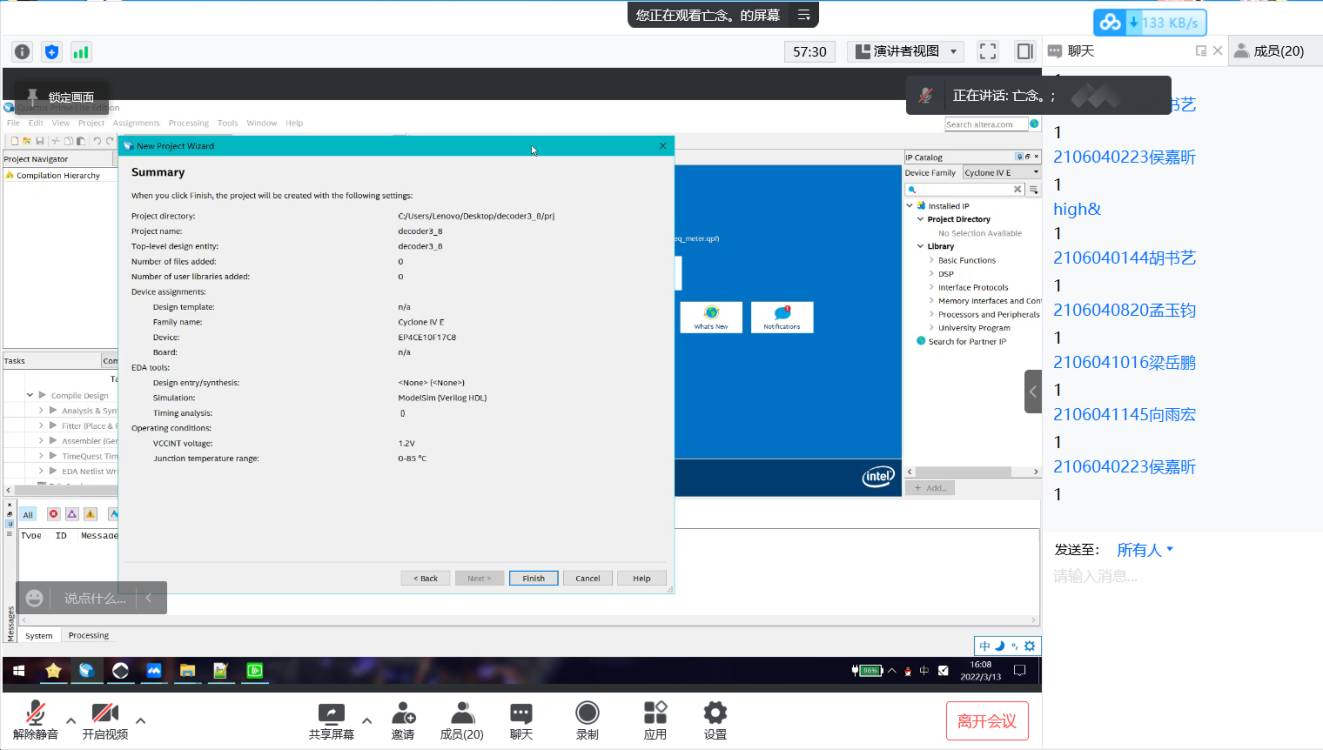Click the meeting info icon
Viewport: 1323px width, 750px height.
(22, 51)
